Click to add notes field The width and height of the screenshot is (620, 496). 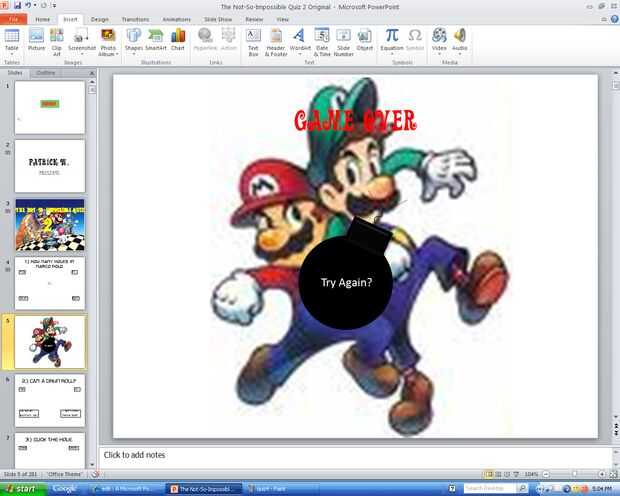coord(354,455)
